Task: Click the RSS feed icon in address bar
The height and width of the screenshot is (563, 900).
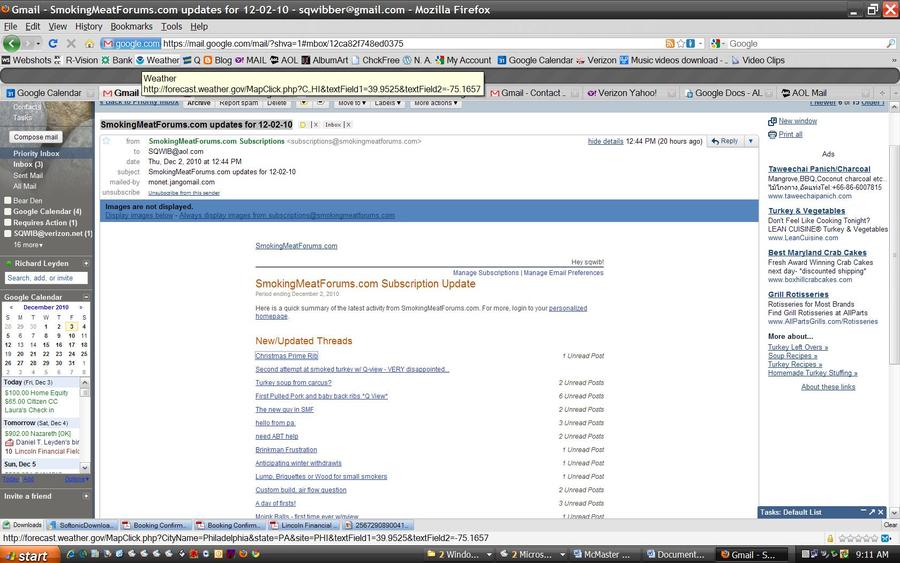Action: click(670, 44)
